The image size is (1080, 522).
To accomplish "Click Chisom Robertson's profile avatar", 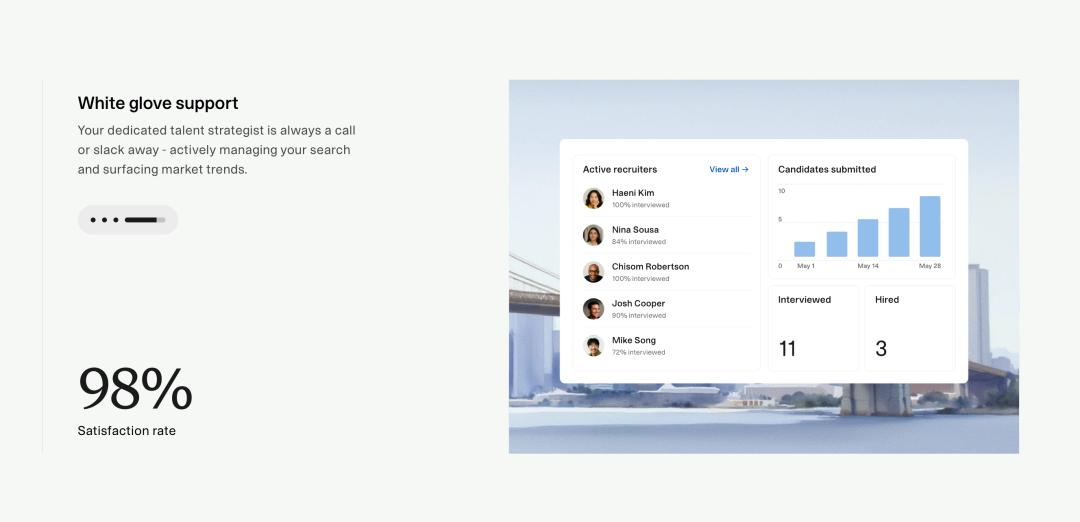I will pyautogui.click(x=593, y=272).
